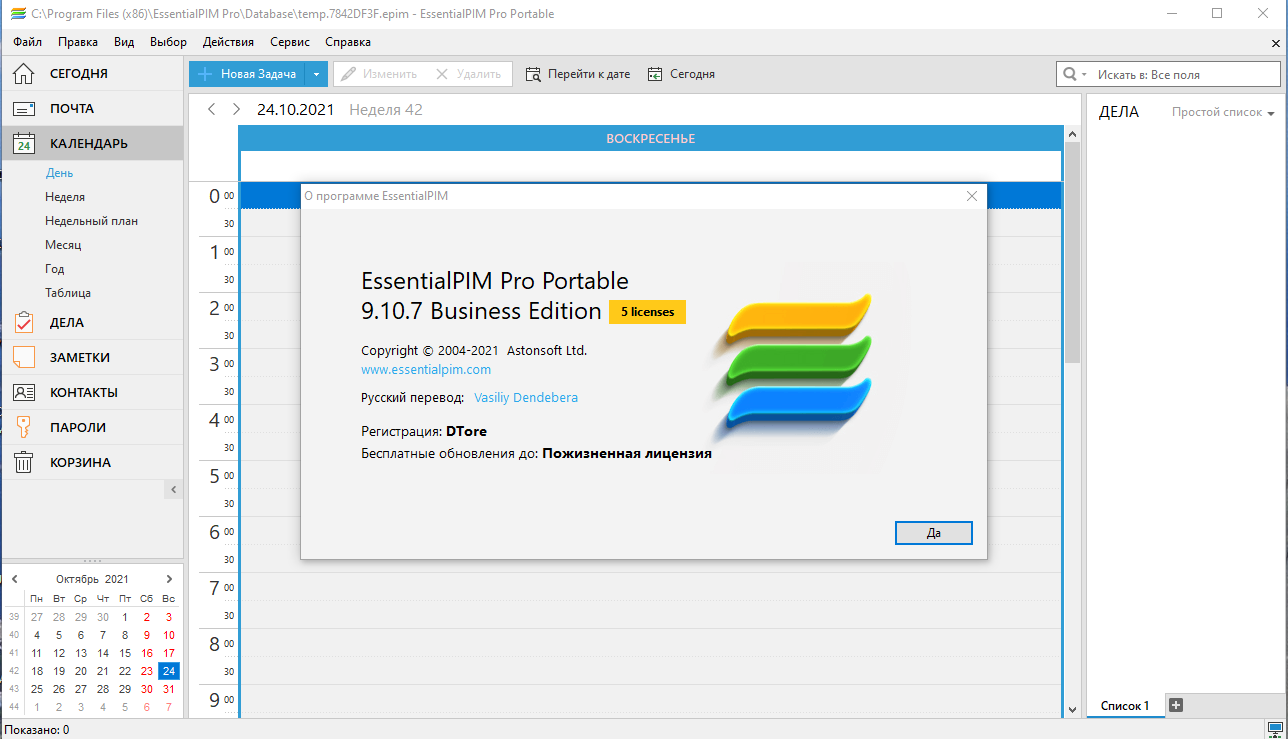
Task: Click the New Task (Новая Задача) button
Action: 246,74
